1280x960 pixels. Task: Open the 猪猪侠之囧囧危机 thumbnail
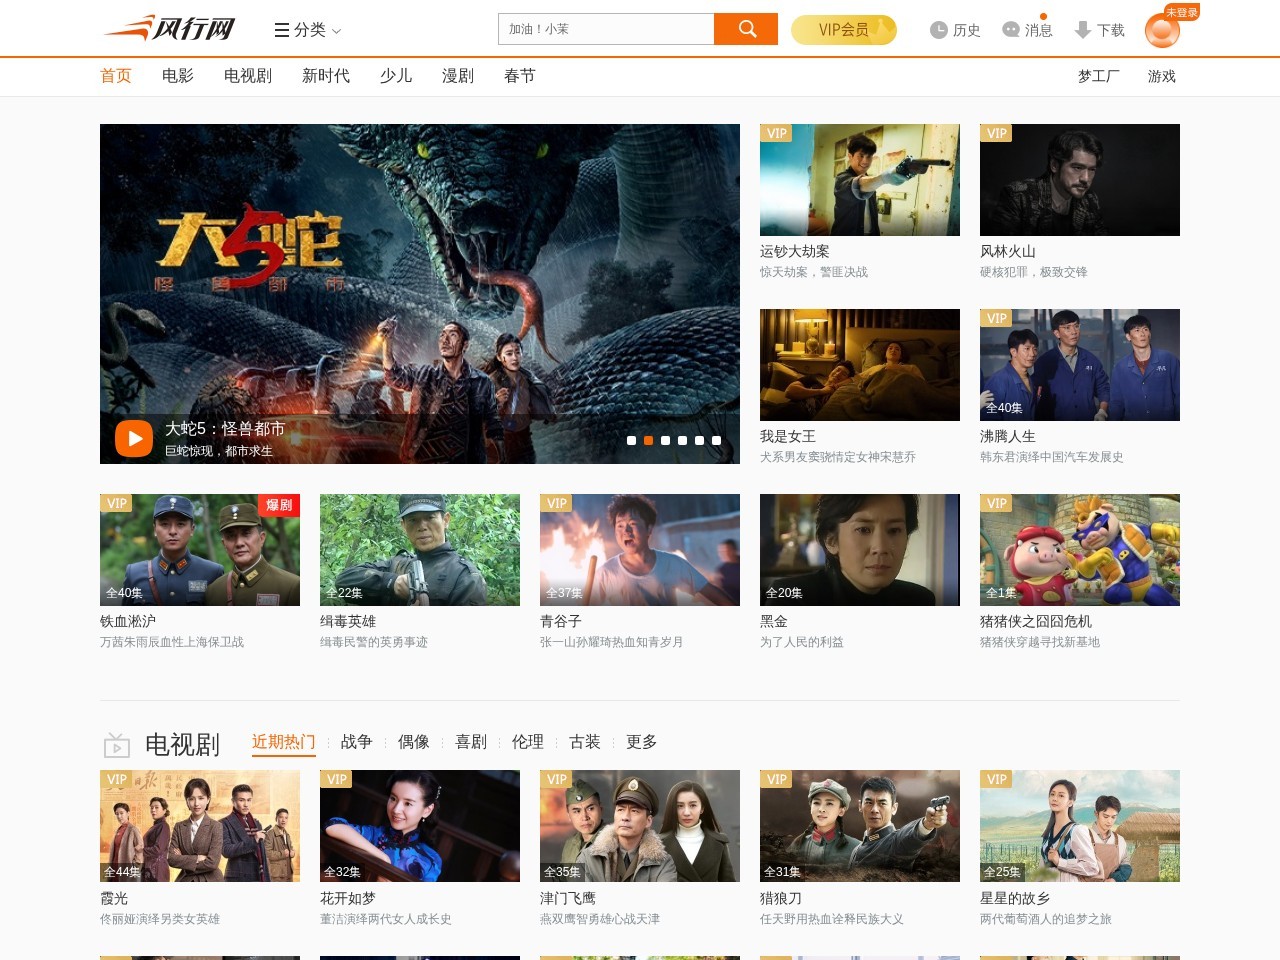[x=1079, y=550]
